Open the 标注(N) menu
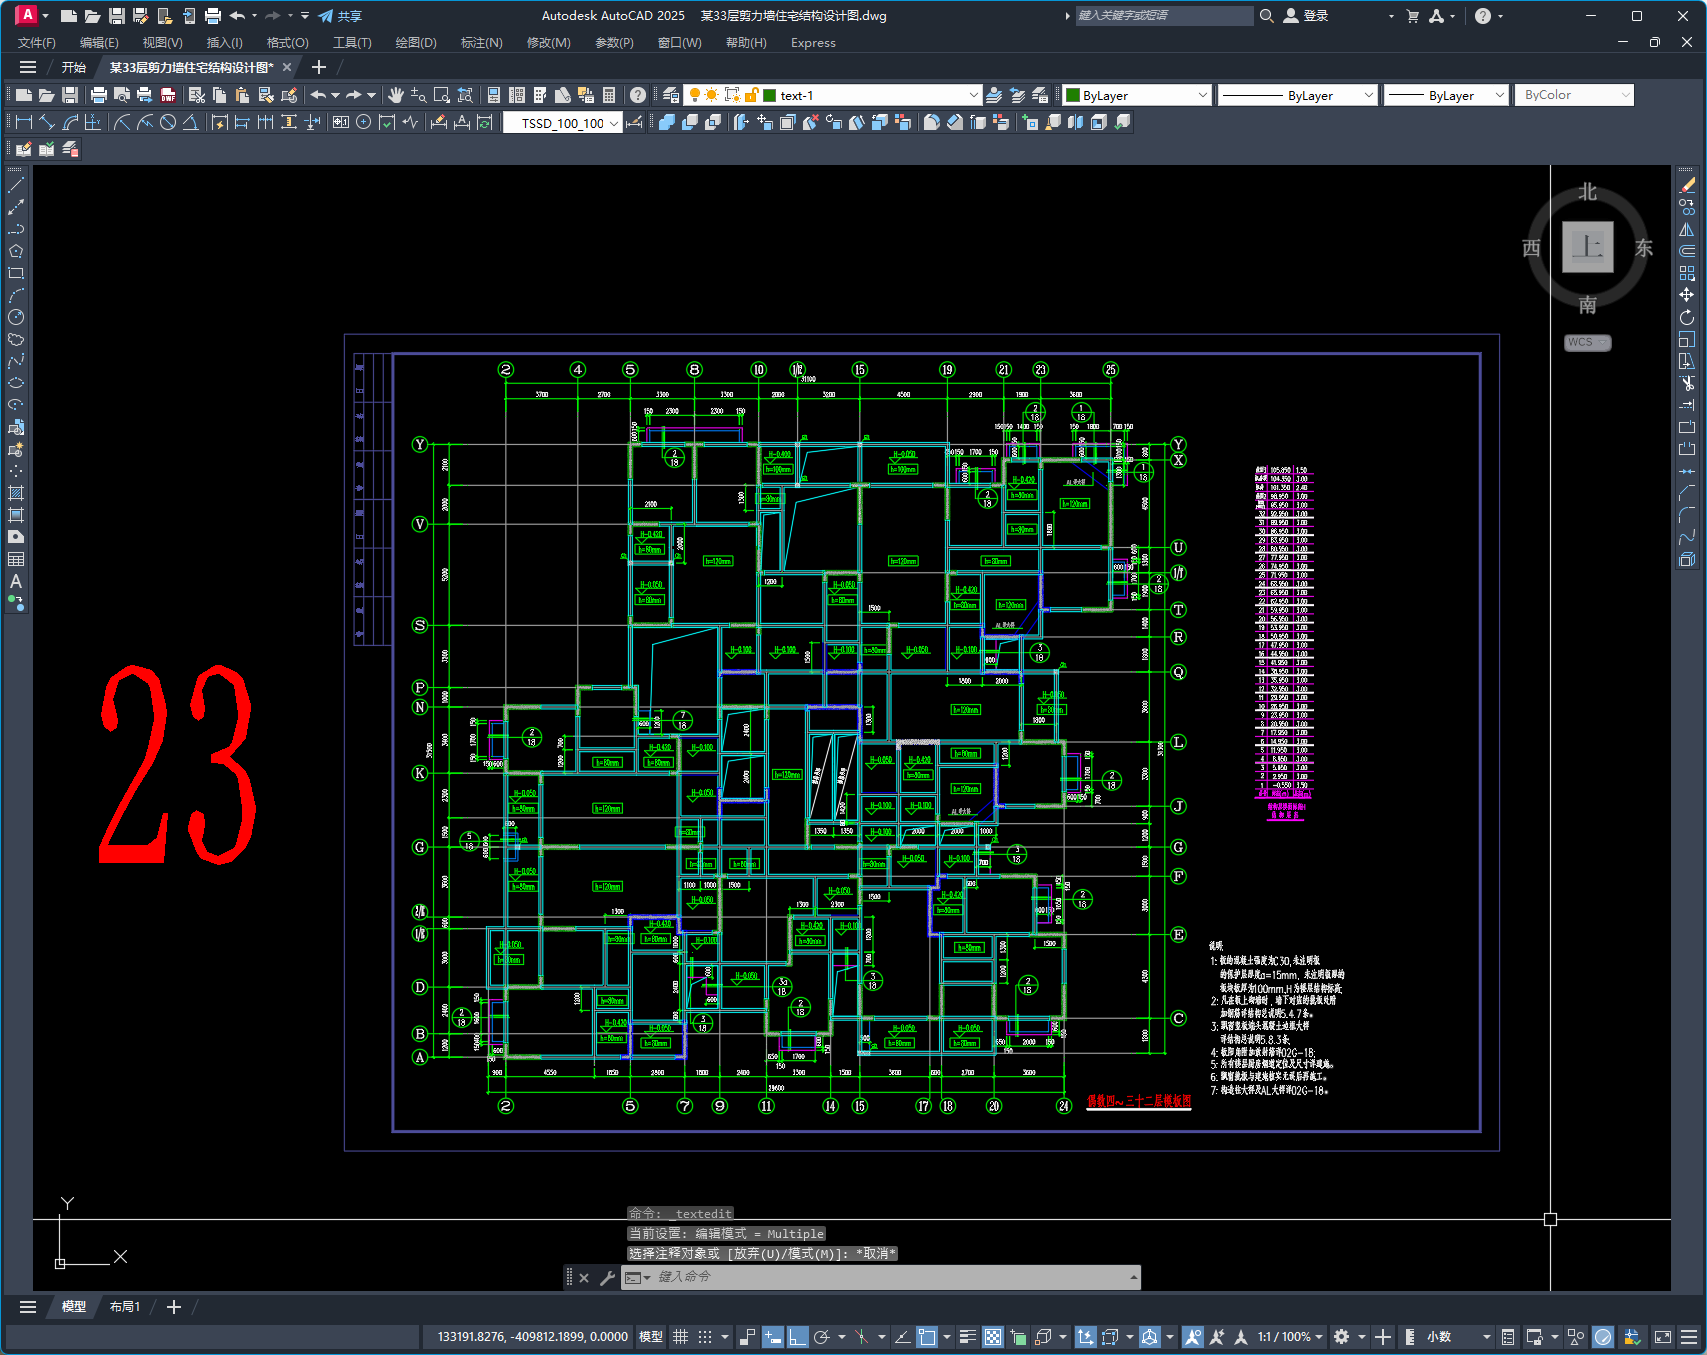The height and width of the screenshot is (1355, 1707). point(481,43)
